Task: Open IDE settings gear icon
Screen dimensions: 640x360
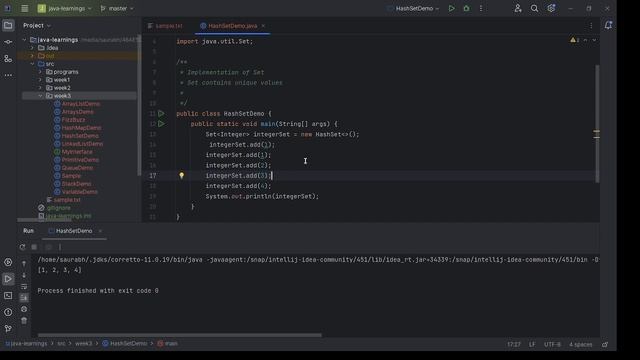Action: click(x=551, y=8)
